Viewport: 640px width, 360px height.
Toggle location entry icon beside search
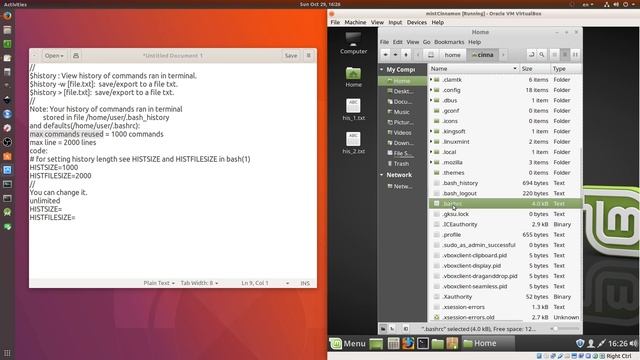coord(531,55)
